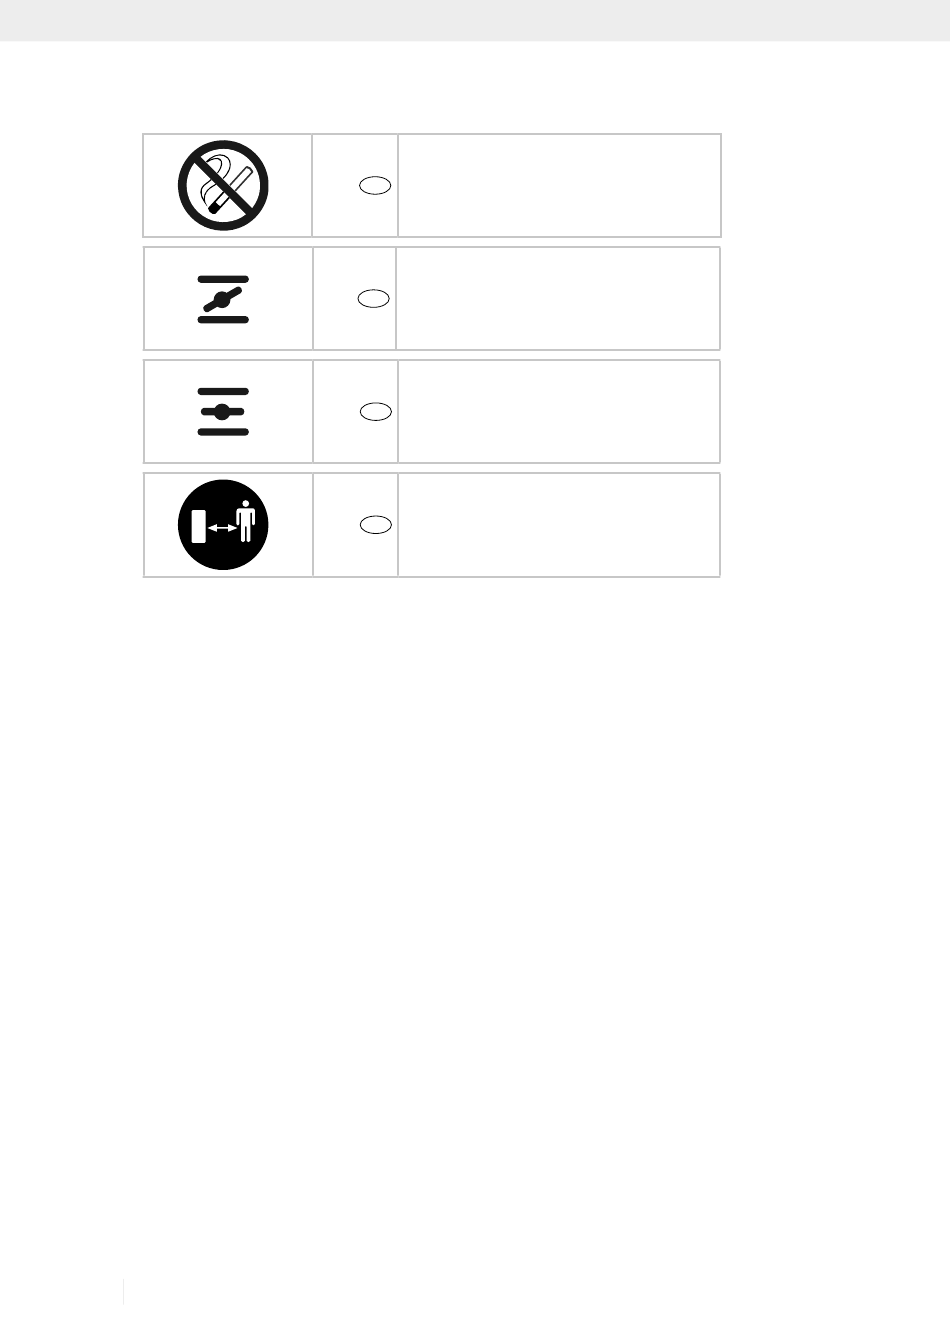The width and height of the screenshot is (950, 1344).
Task: Click the double arrow inside distance symbol
Action: point(222,527)
